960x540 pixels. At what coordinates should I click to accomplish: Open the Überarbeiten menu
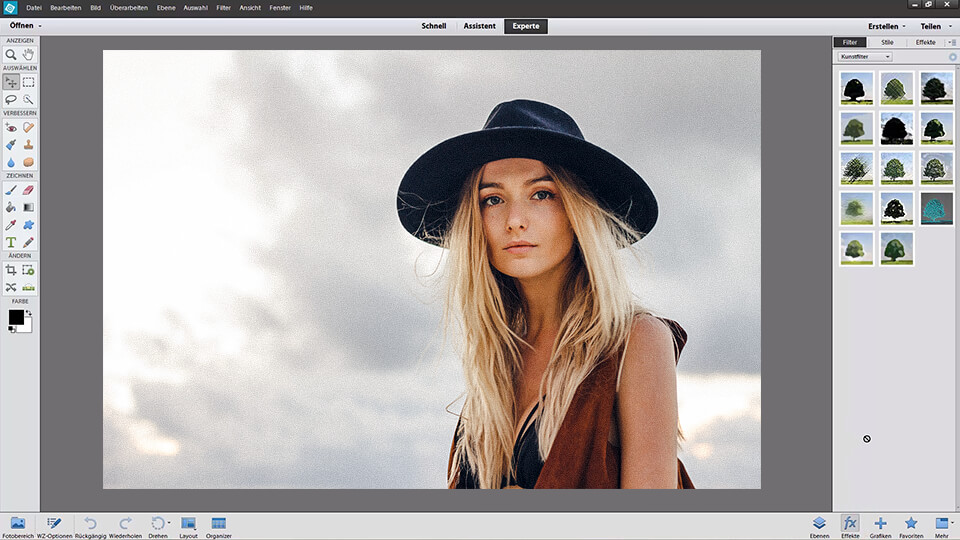[x=129, y=8]
